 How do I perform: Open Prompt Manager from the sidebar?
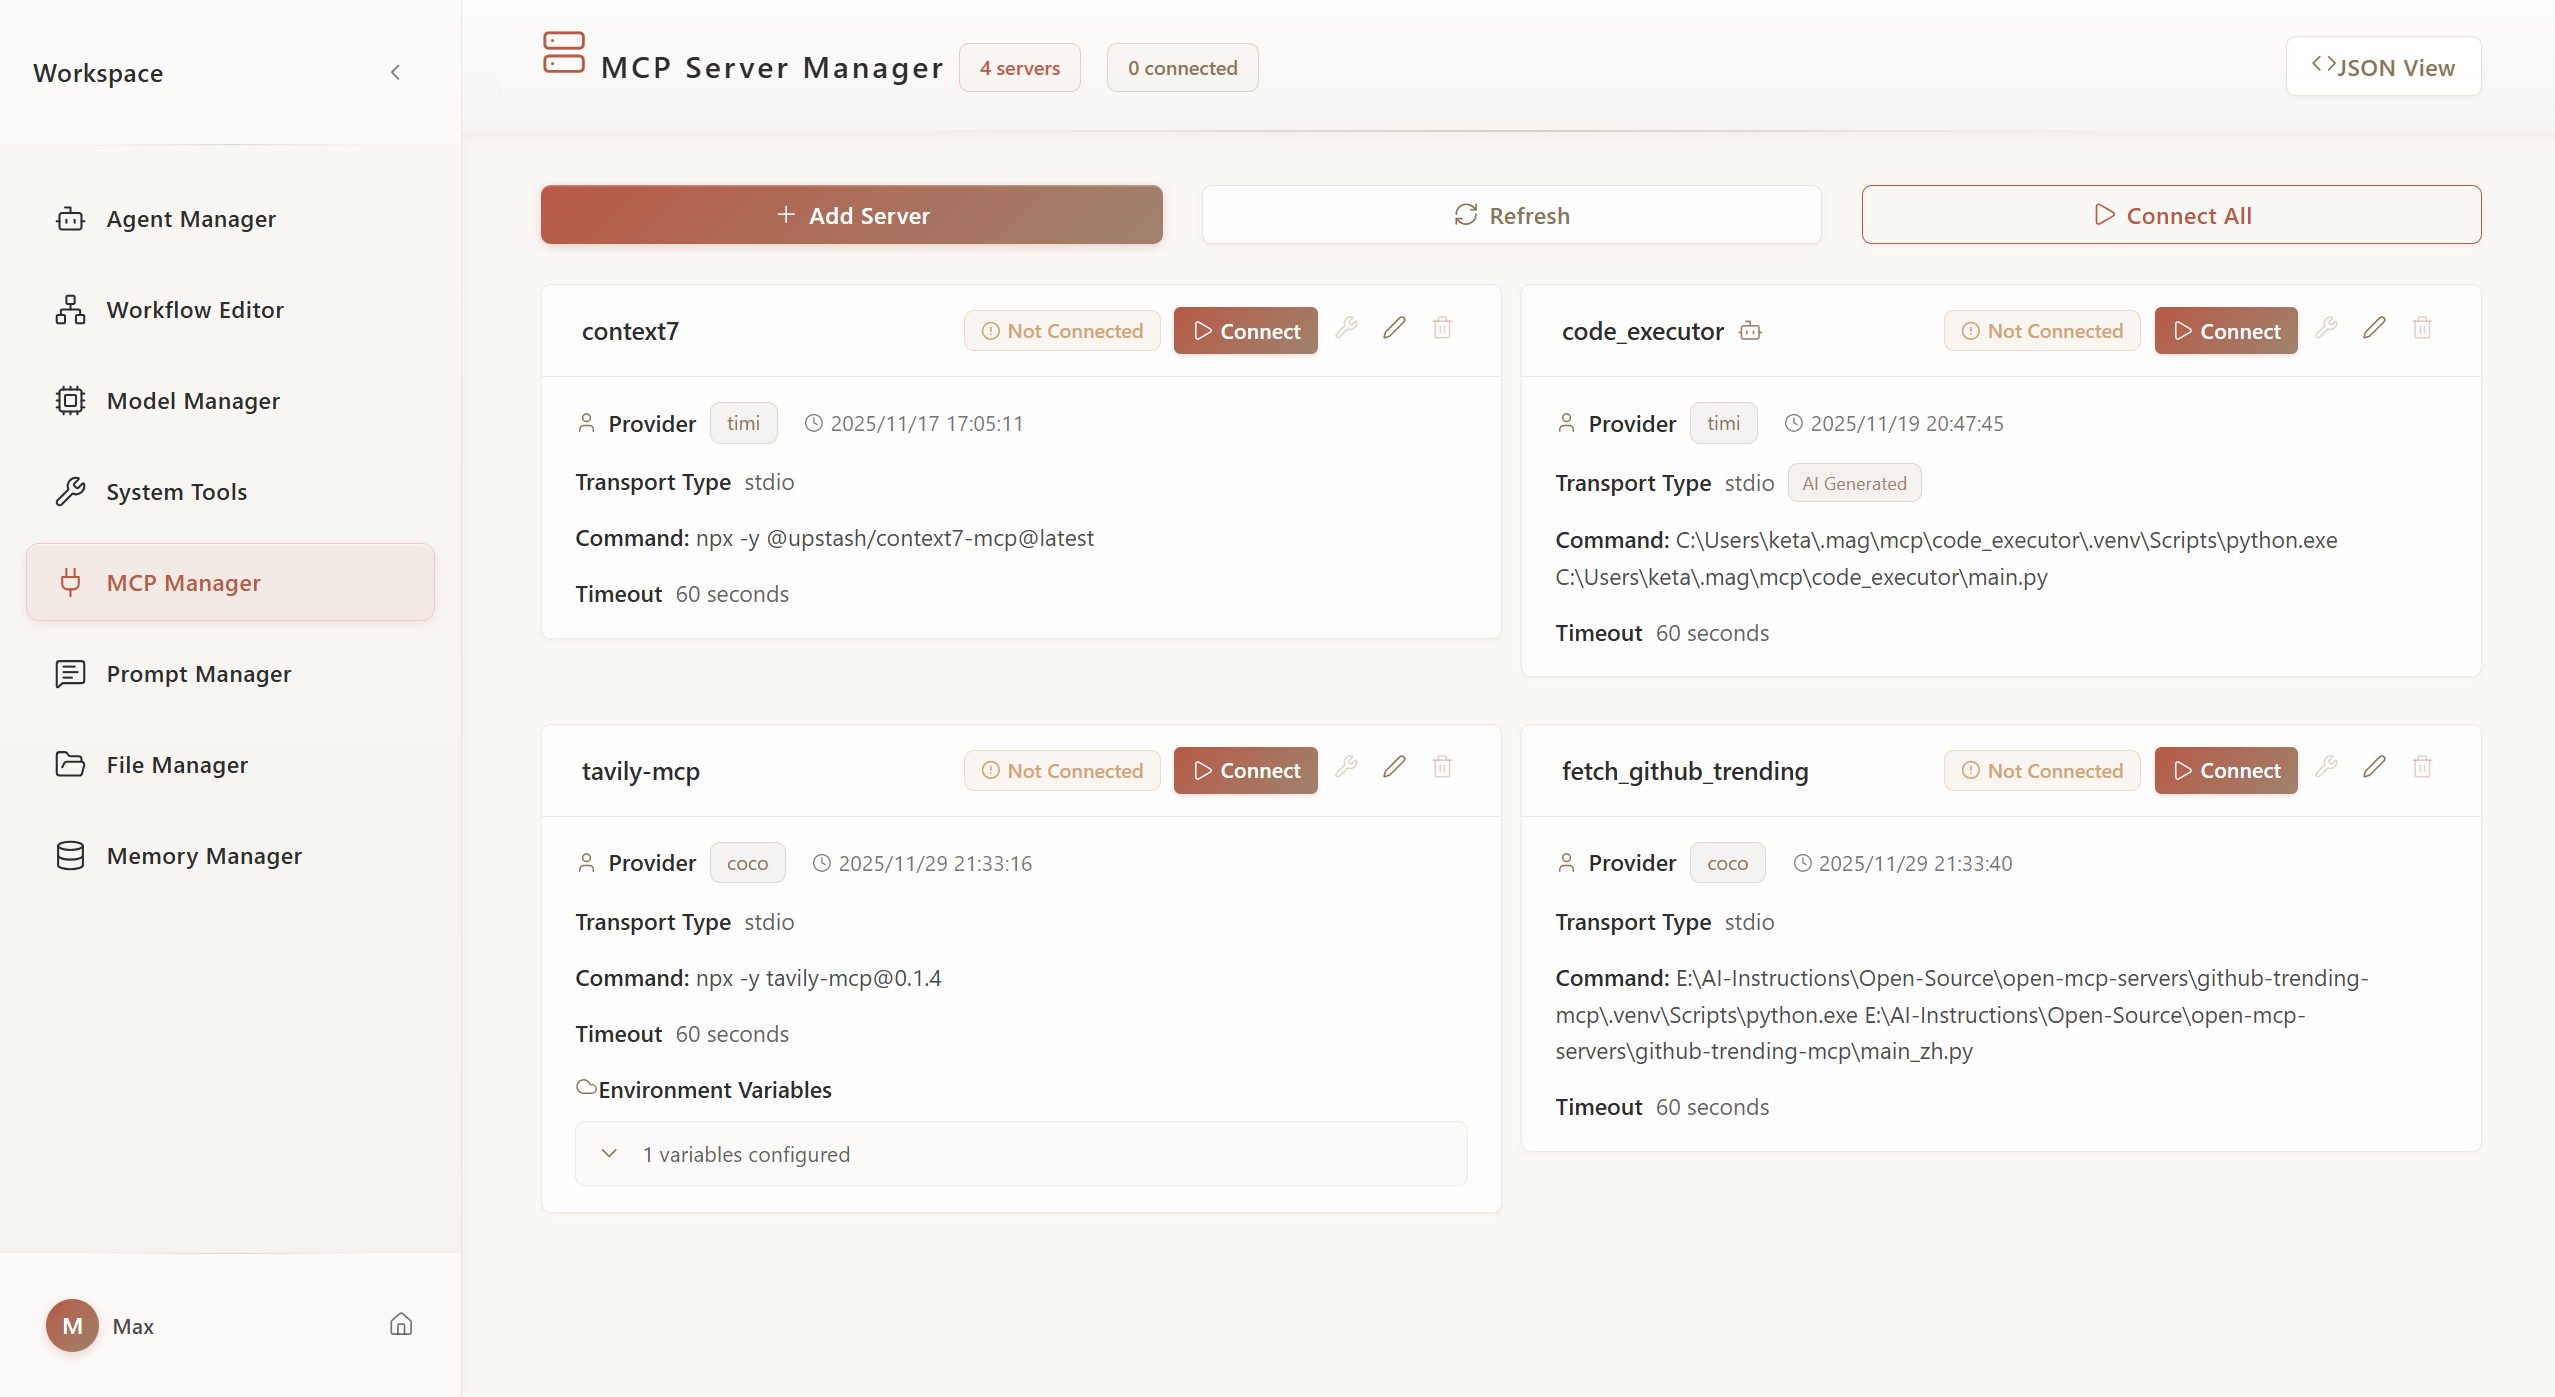pos(199,673)
